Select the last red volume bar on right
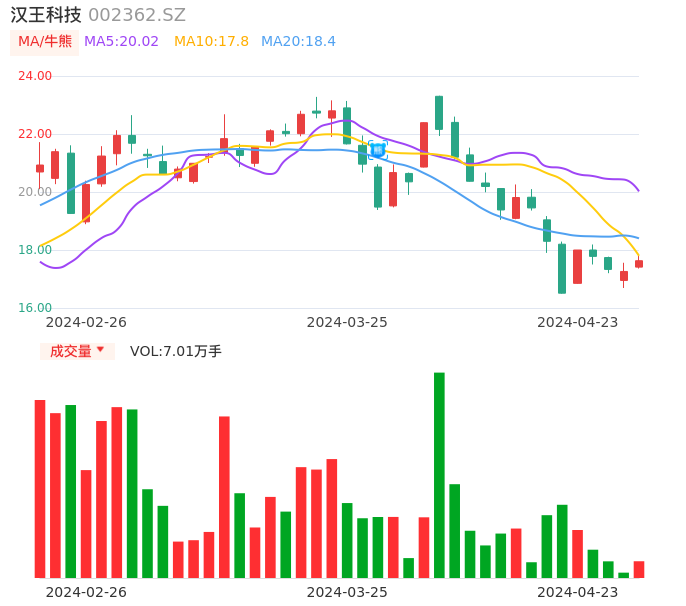 (639, 569)
